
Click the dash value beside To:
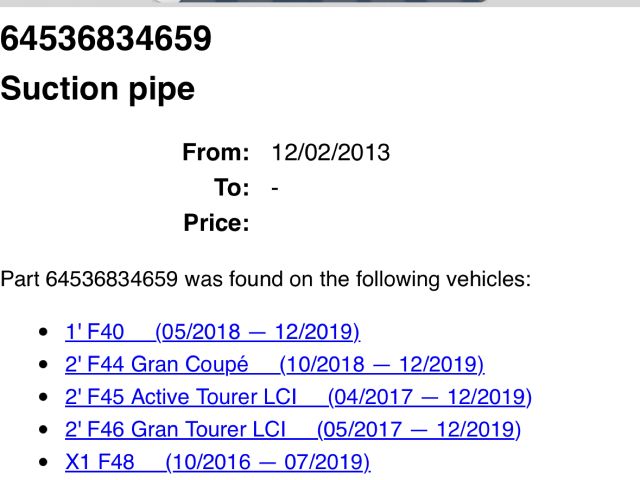pos(275,188)
